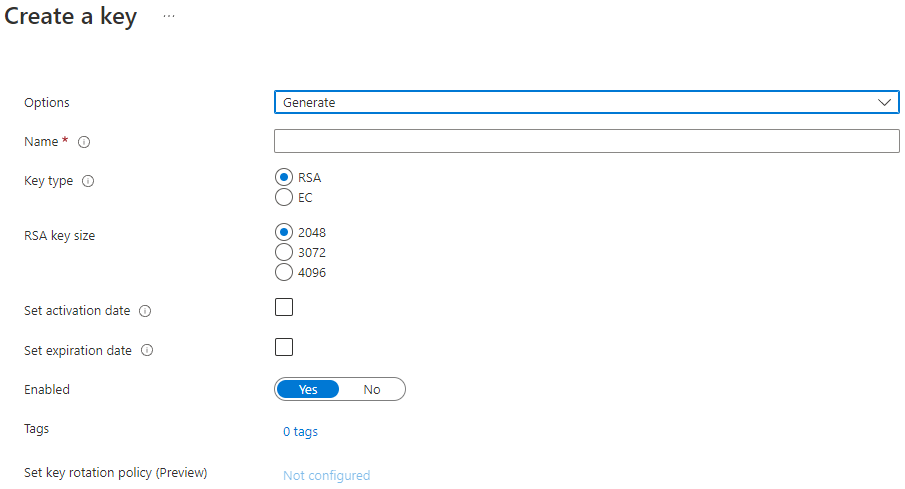The width and height of the screenshot is (905, 489).
Task: Choose the 2048 RSA key size
Action: click(283, 232)
